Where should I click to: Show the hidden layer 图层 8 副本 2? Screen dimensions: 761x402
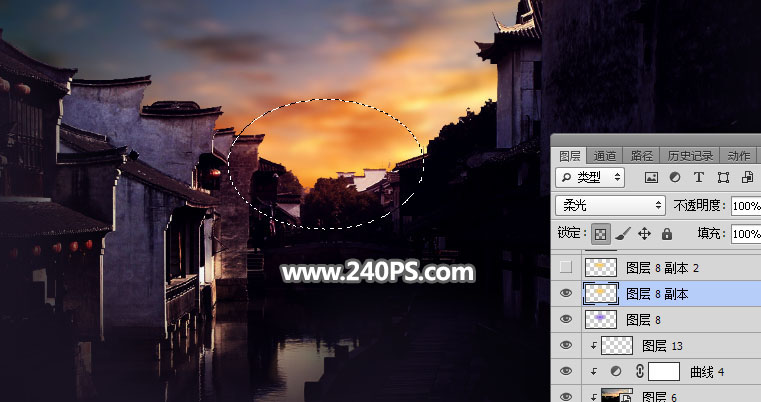pyautogui.click(x=566, y=267)
